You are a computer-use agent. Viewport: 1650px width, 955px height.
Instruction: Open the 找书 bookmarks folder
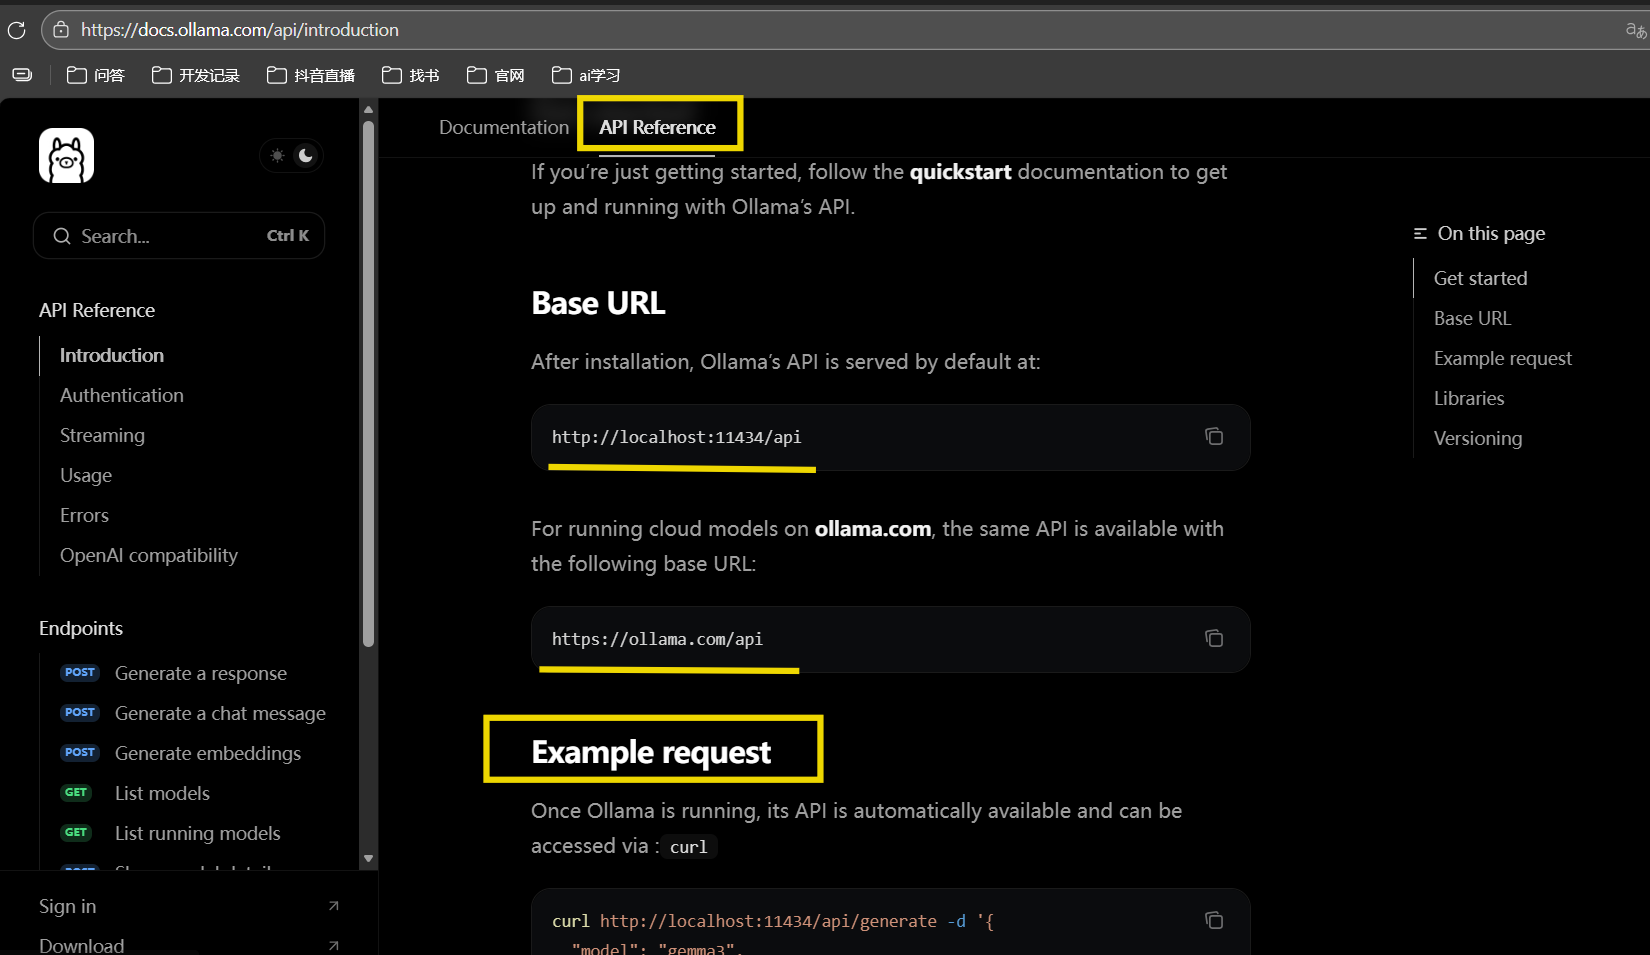411,75
